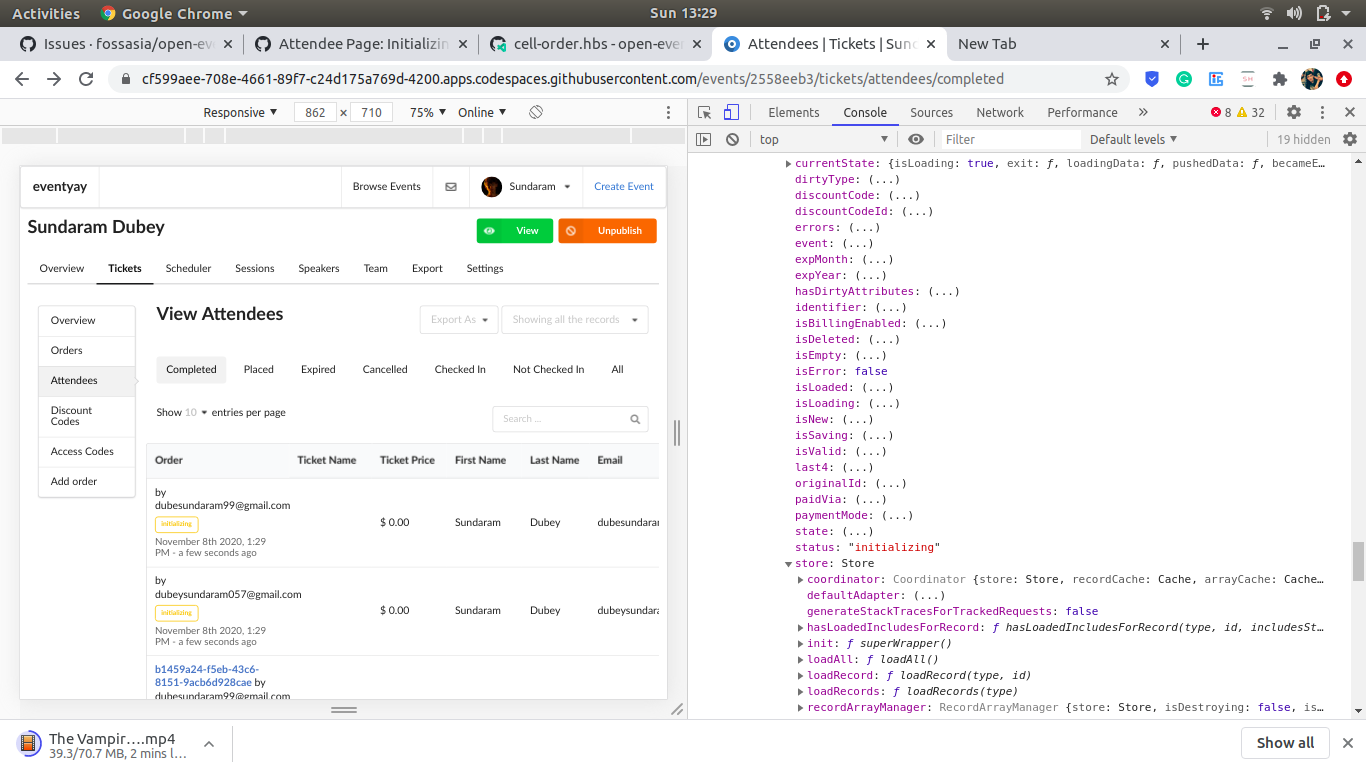Expand the recordArrayManager entry
Screen dimensions: 1366x768
pyautogui.click(x=800, y=707)
